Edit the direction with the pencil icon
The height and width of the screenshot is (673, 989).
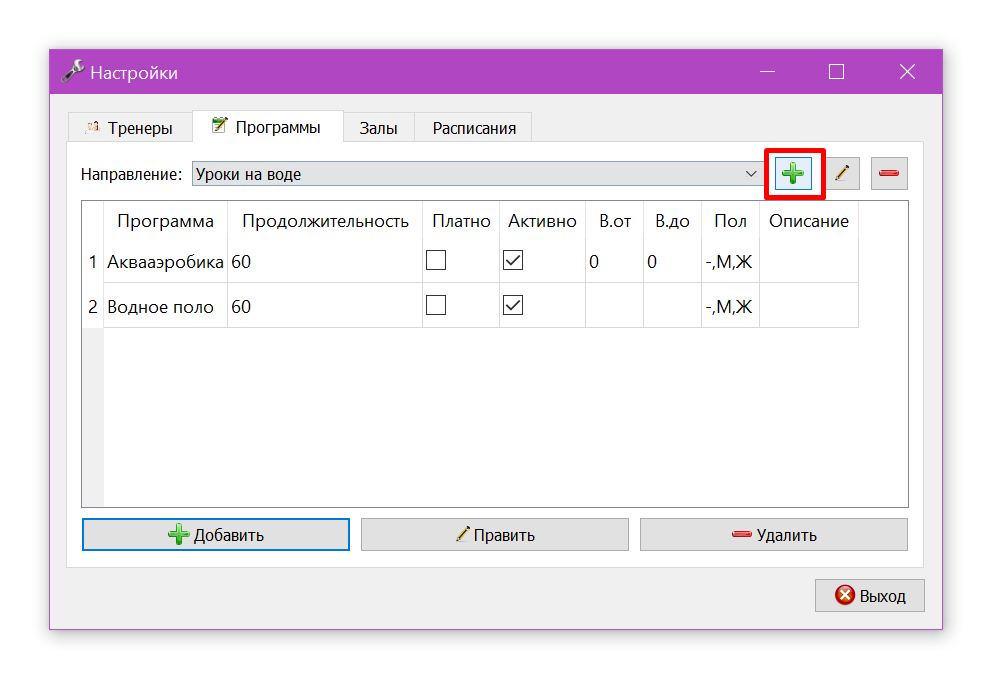click(x=841, y=173)
